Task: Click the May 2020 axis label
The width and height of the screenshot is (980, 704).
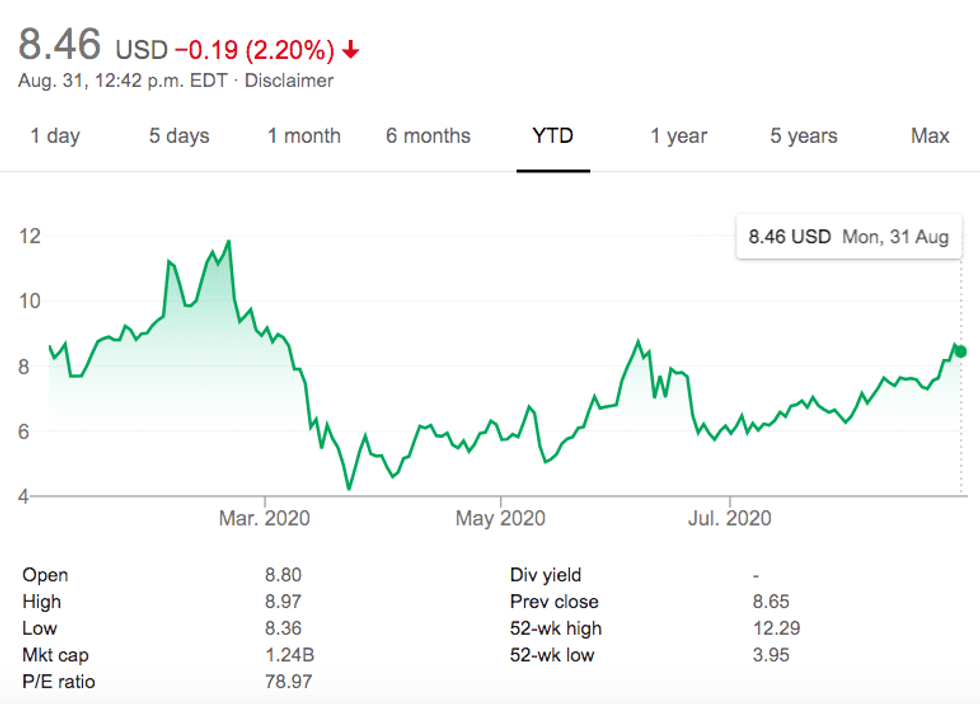Action: pyautogui.click(x=500, y=518)
